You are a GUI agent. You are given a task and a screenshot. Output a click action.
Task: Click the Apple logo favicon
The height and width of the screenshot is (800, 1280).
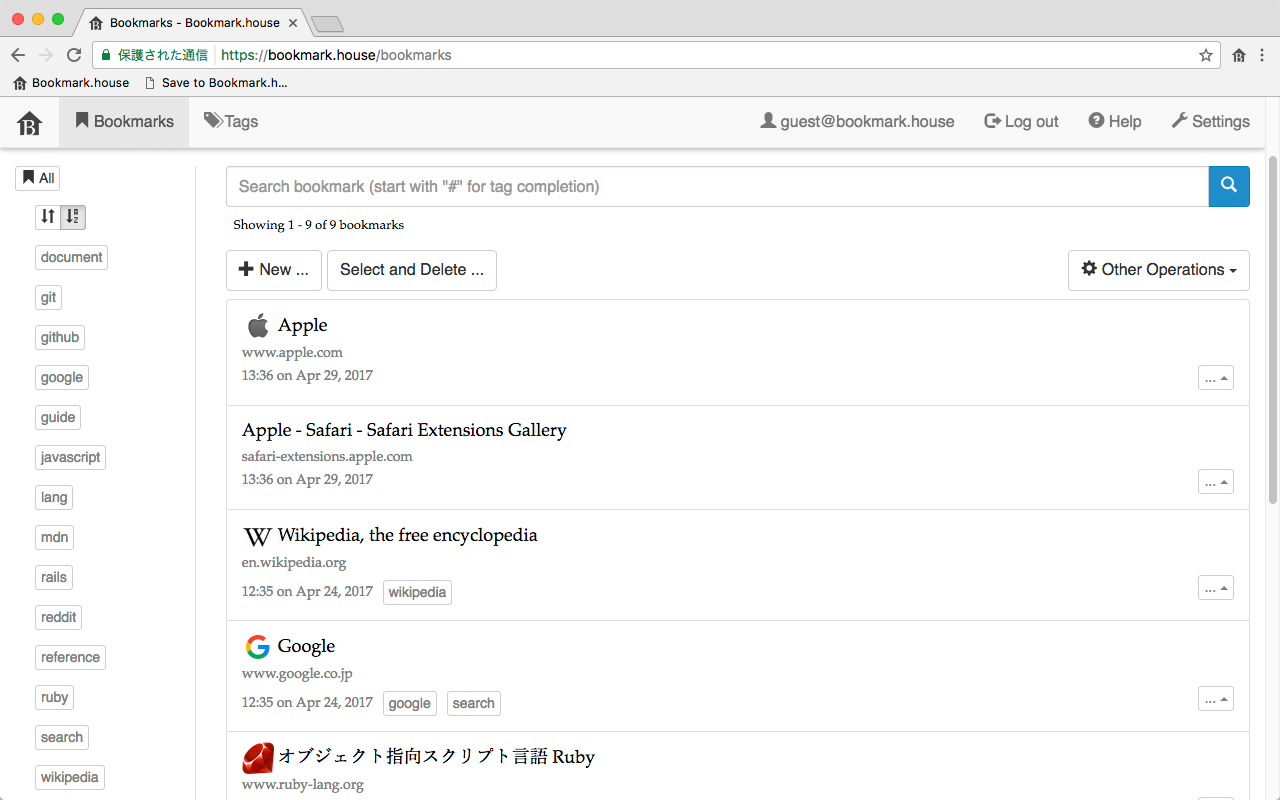258,325
